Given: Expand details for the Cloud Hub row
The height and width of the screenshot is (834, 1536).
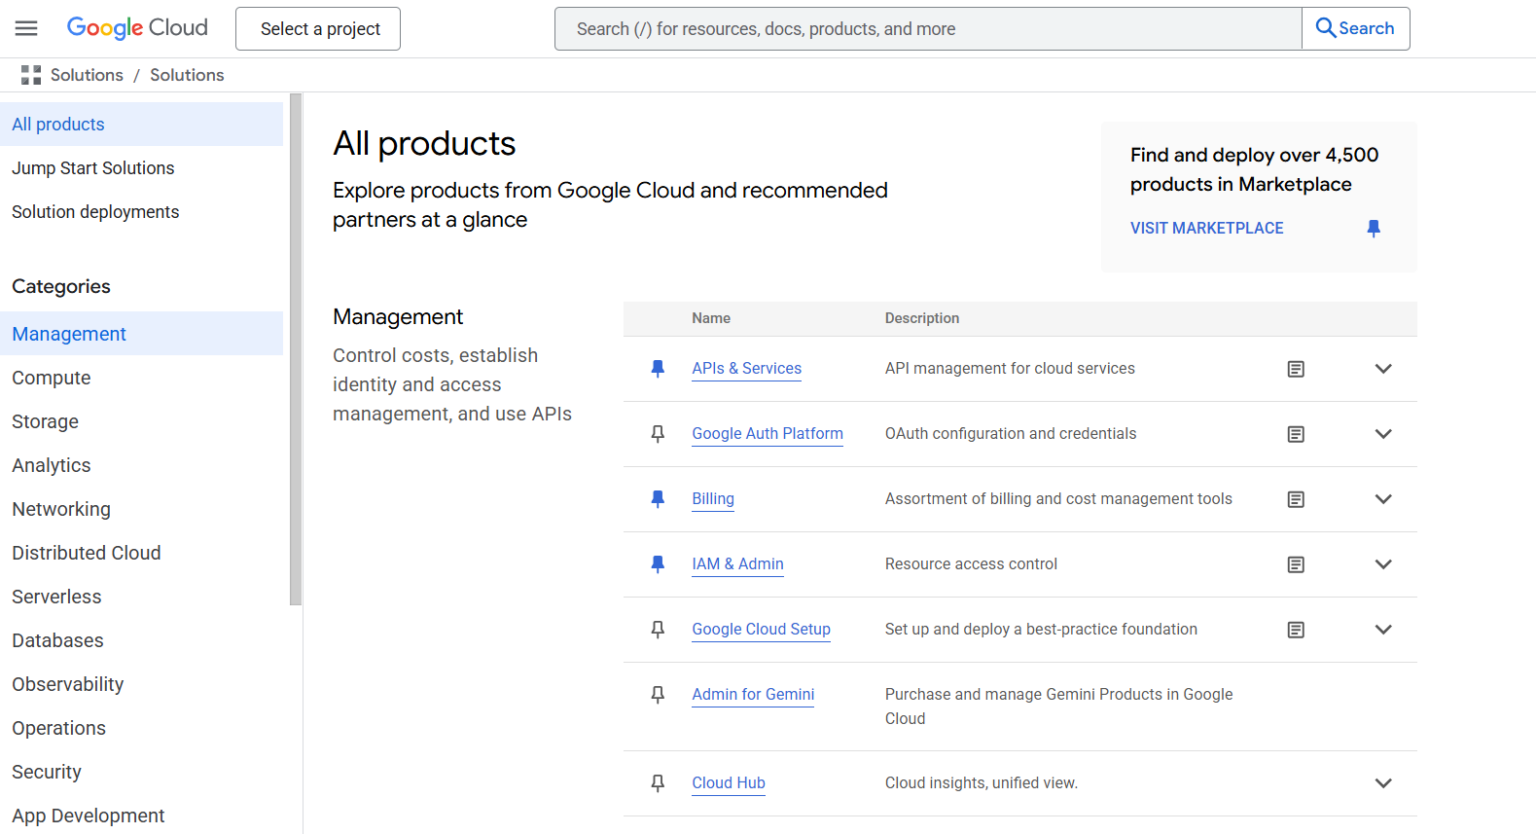Looking at the screenshot, I should [x=1383, y=783].
